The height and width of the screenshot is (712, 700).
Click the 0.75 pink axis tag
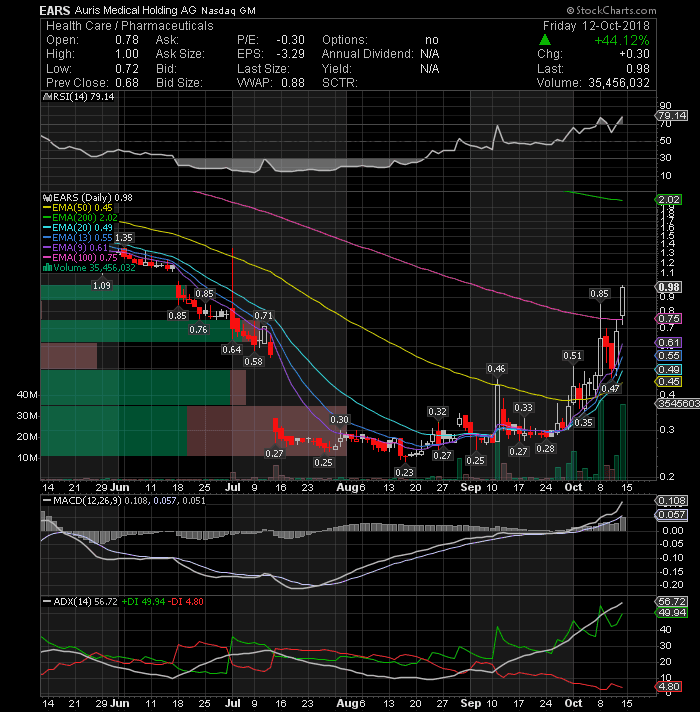click(x=669, y=319)
